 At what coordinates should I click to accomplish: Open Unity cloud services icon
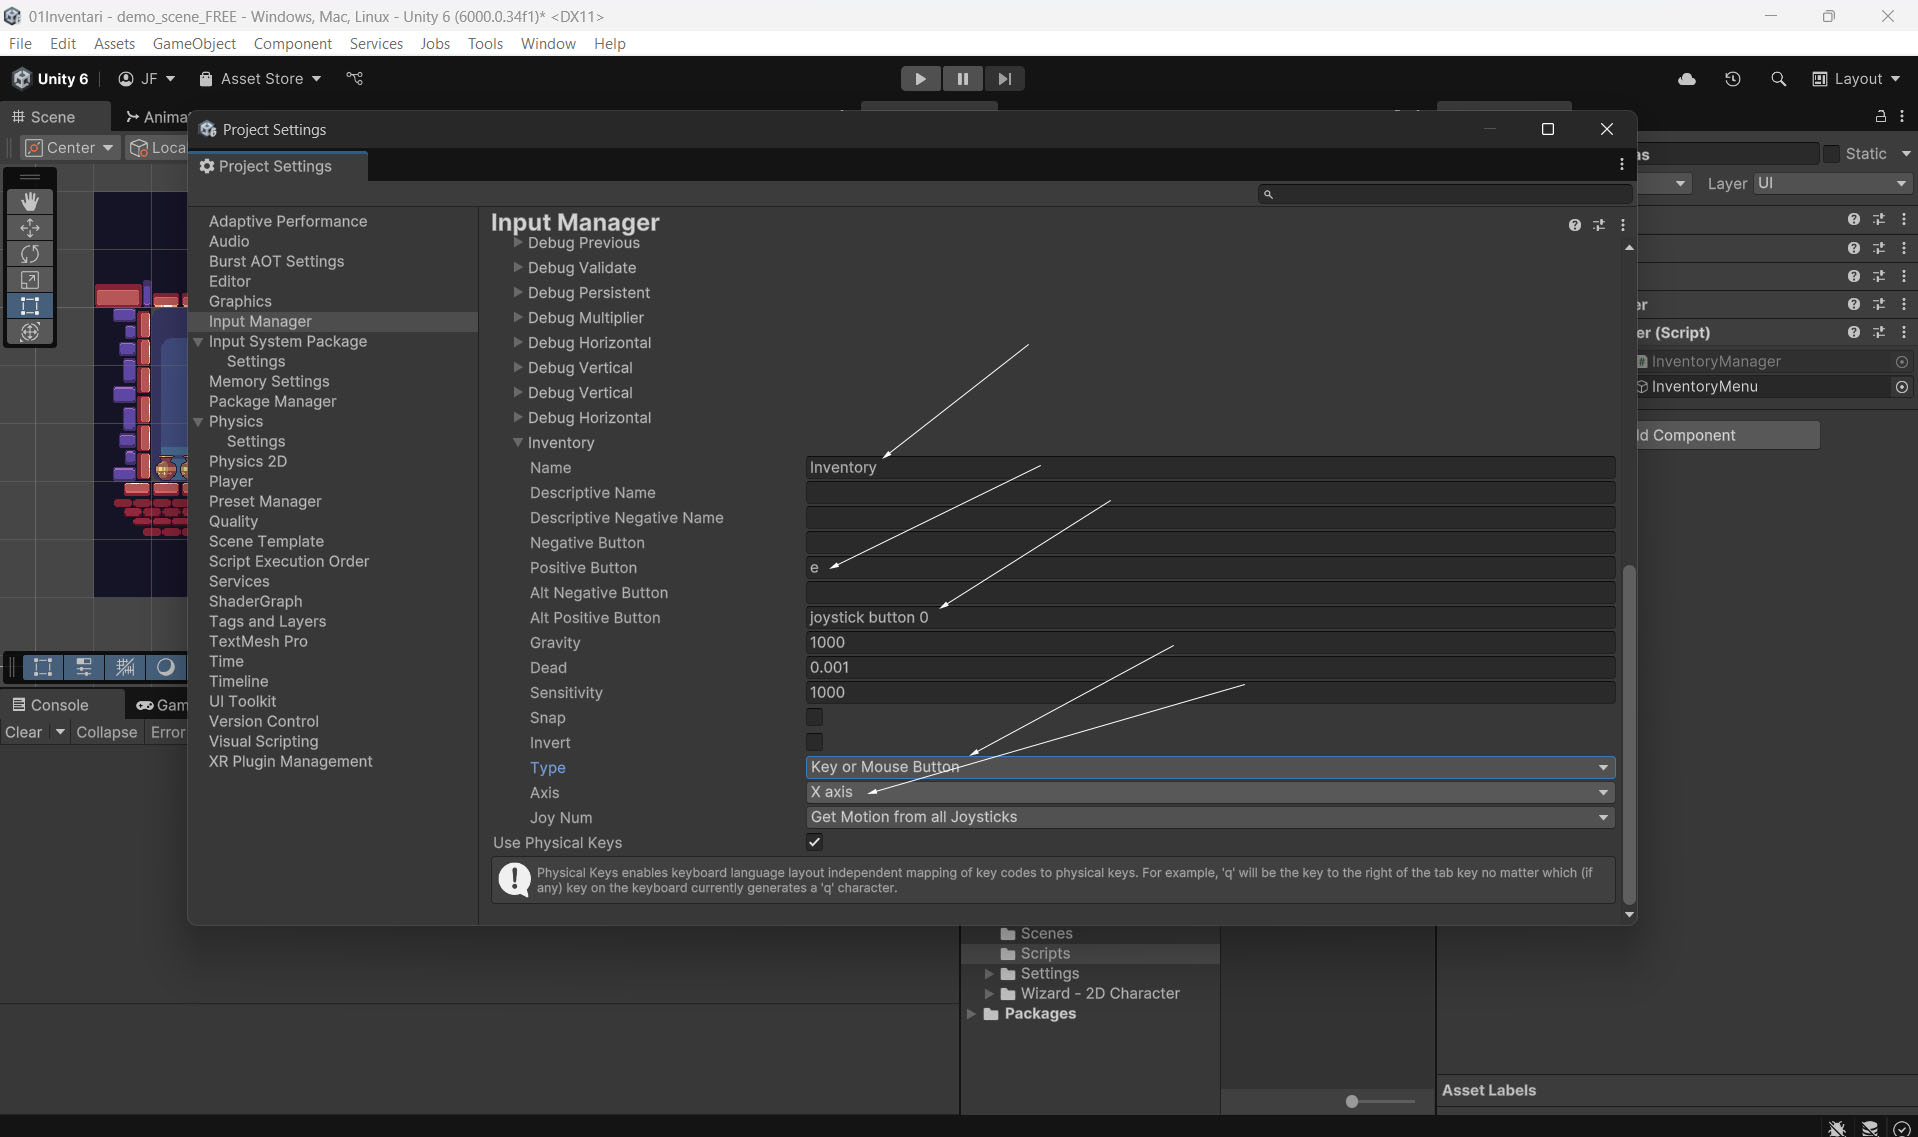click(x=1686, y=79)
